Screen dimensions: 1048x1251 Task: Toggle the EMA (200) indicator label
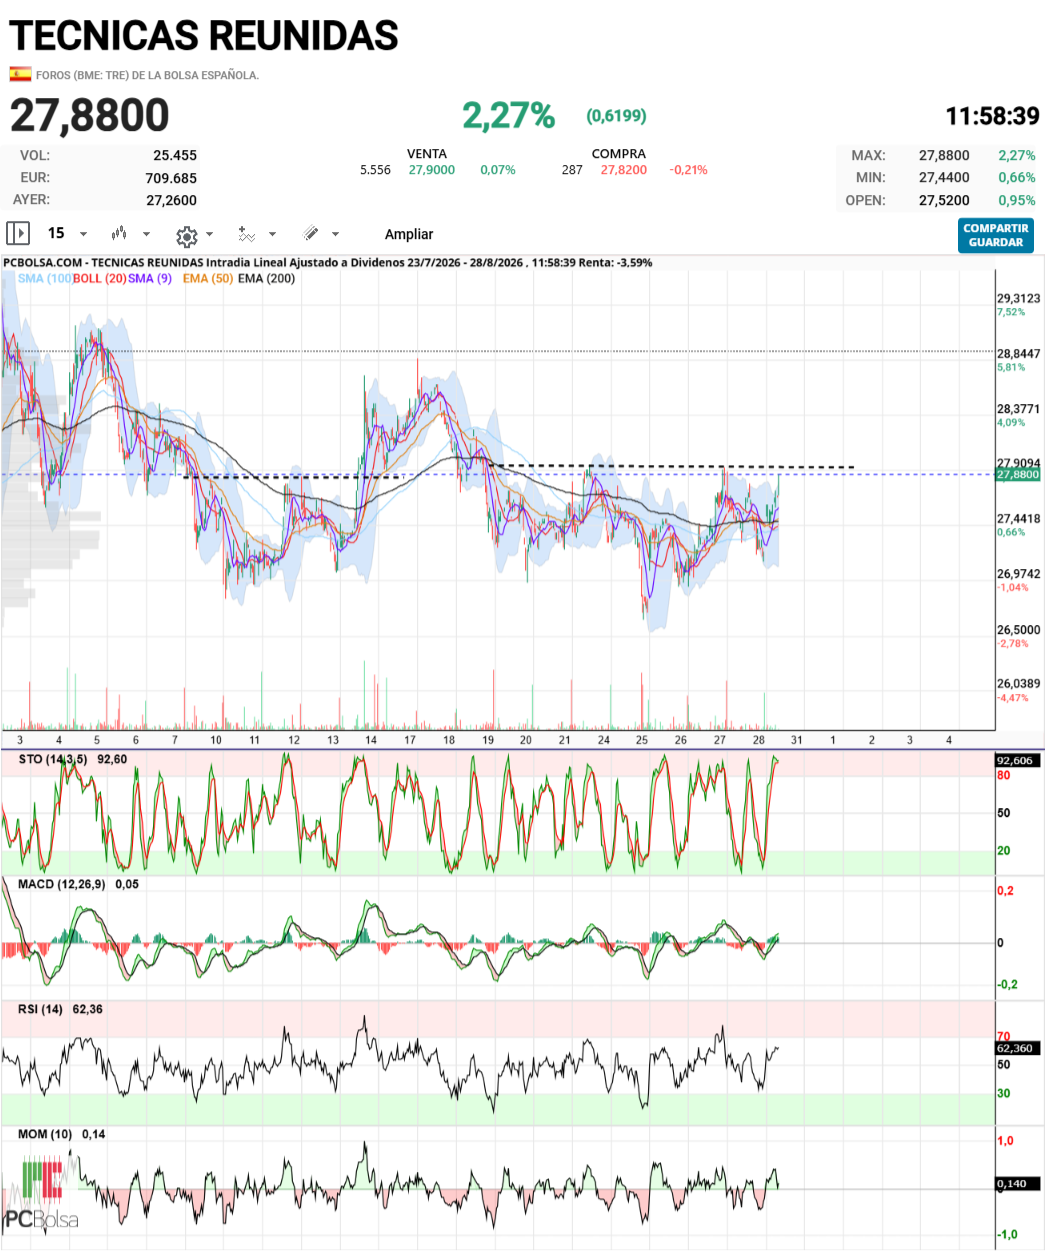tap(266, 278)
